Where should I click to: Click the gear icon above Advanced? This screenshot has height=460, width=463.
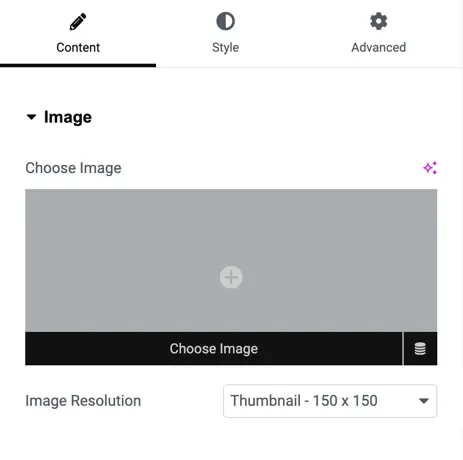[379, 21]
